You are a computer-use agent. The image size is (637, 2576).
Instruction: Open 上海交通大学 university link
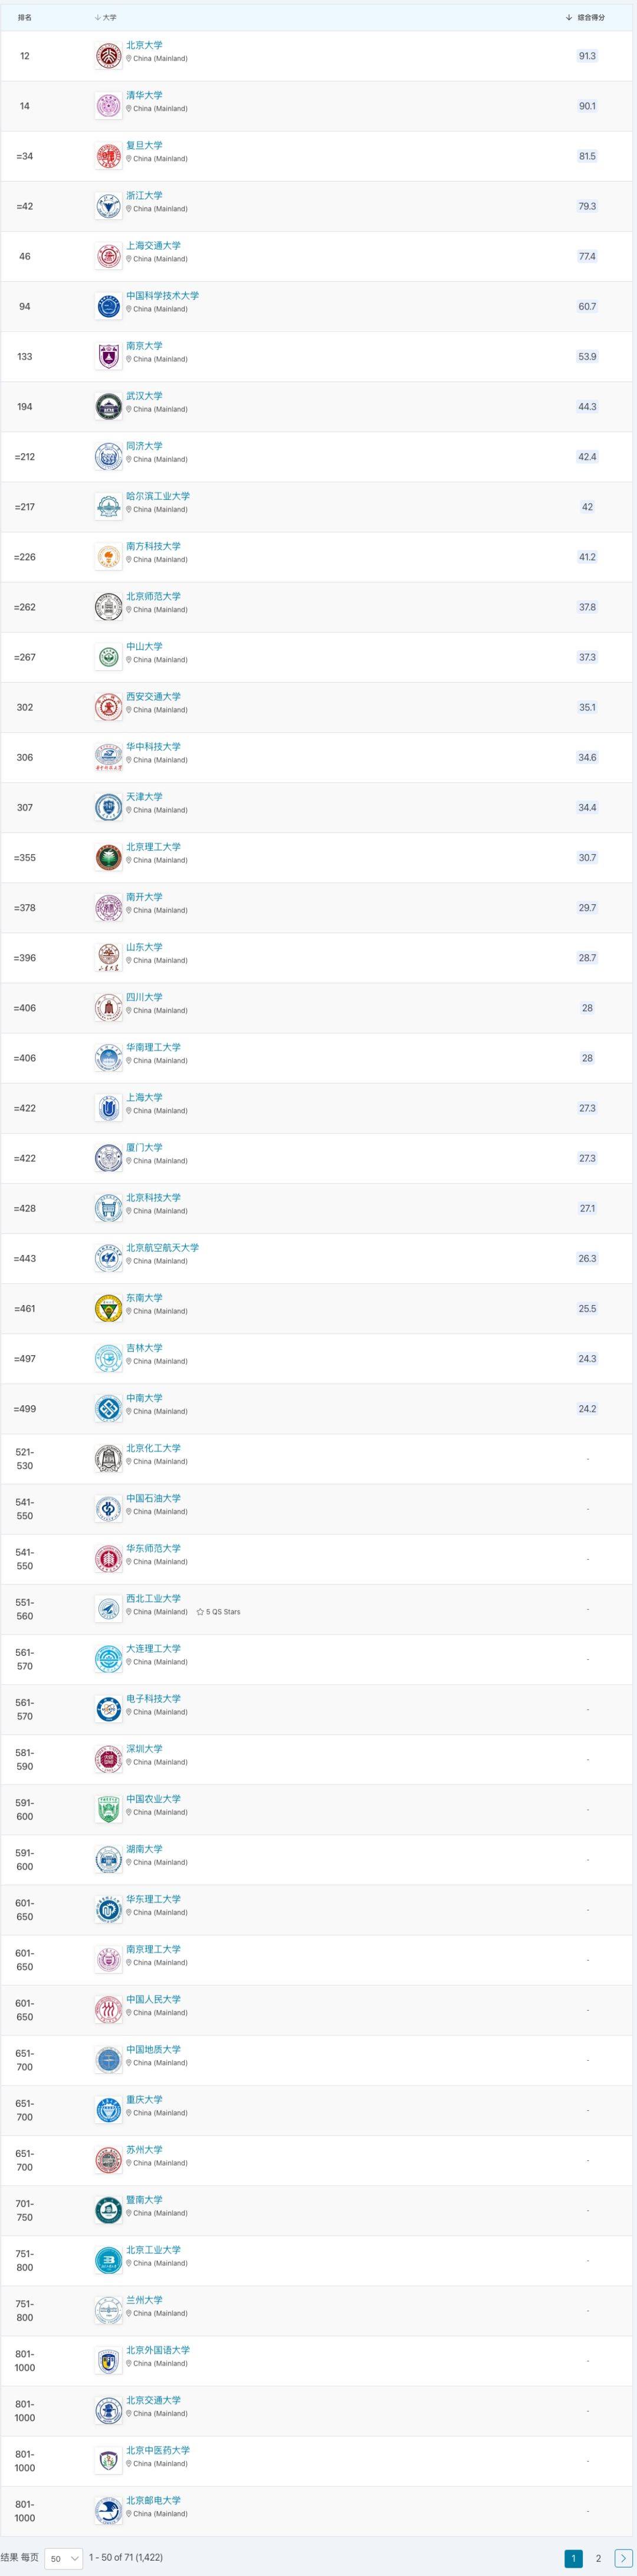(153, 246)
